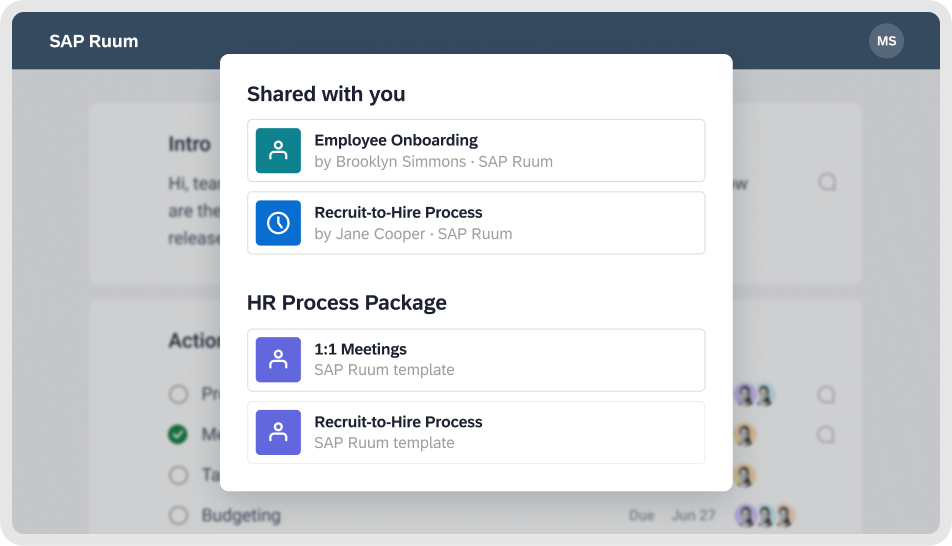Open the MS user avatar menu
Viewport: 952px width, 546px height.
pyautogui.click(x=886, y=41)
